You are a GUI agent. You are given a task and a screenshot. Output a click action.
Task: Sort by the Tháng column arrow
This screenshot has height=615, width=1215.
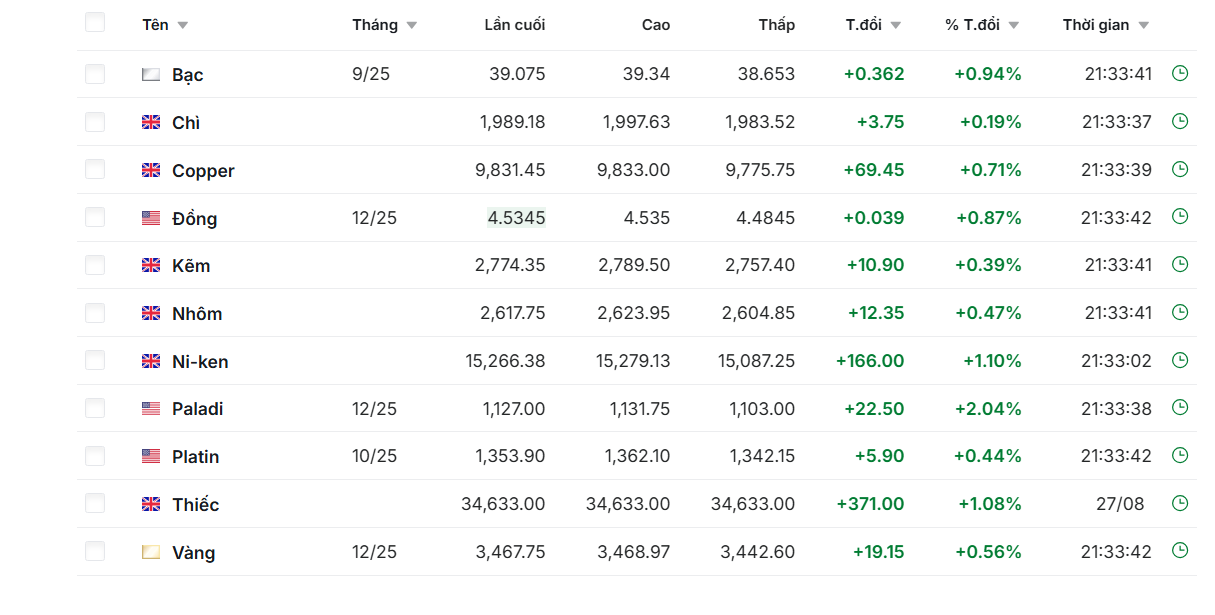(x=411, y=26)
